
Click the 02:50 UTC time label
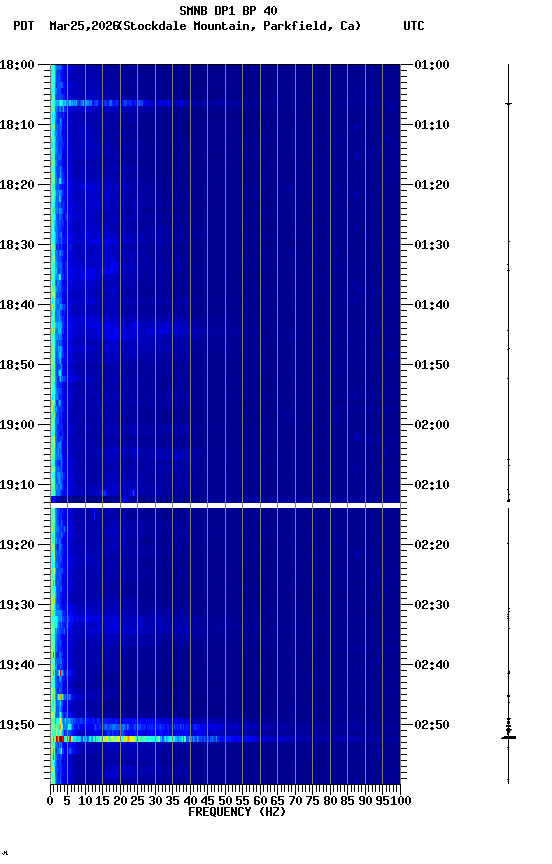[432, 725]
